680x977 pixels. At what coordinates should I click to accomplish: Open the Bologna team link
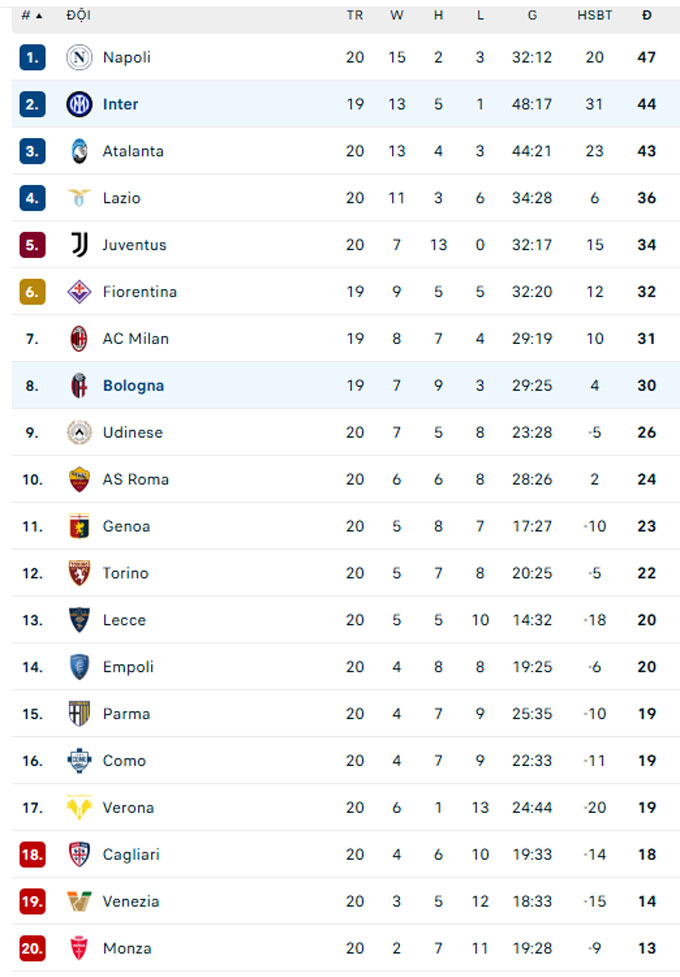click(133, 386)
